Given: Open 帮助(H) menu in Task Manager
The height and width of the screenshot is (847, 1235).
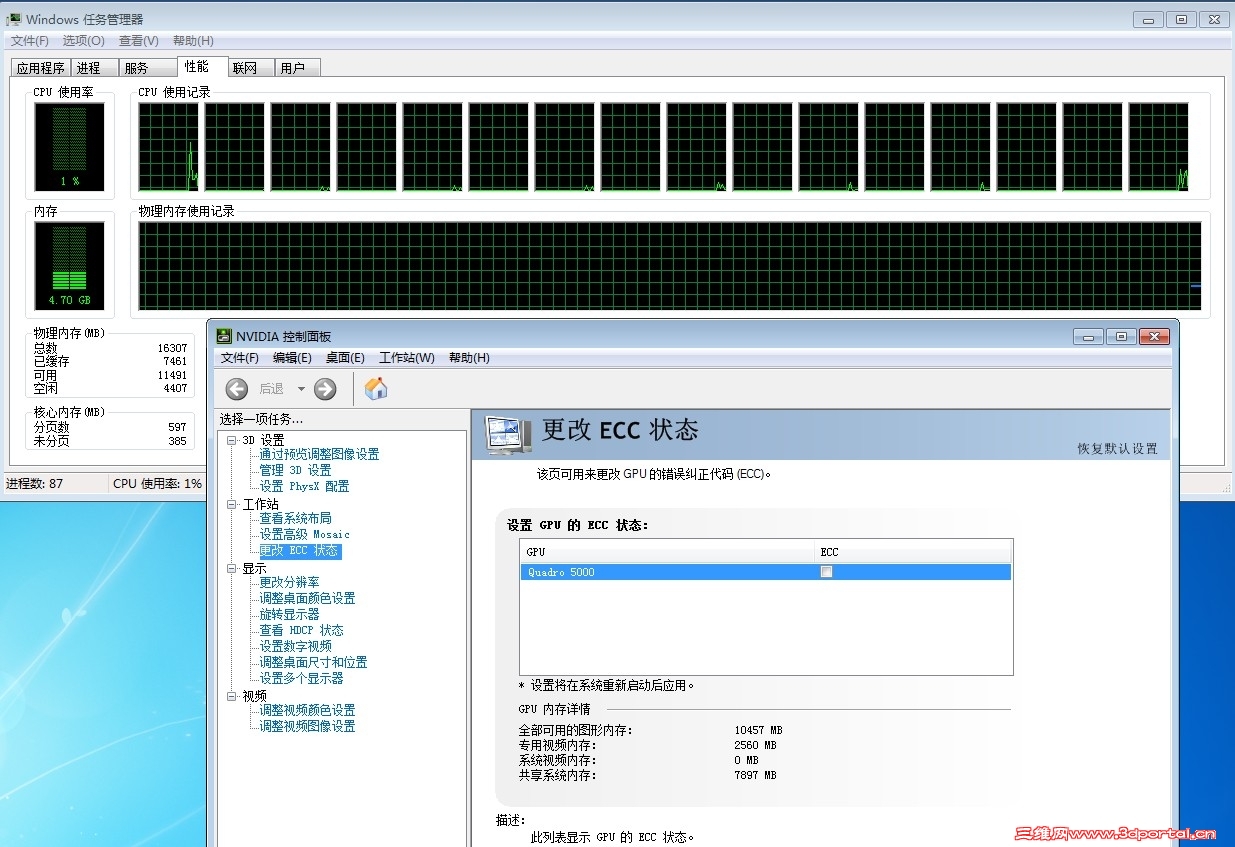Looking at the screenshot, I should click(x=193, y=41).
